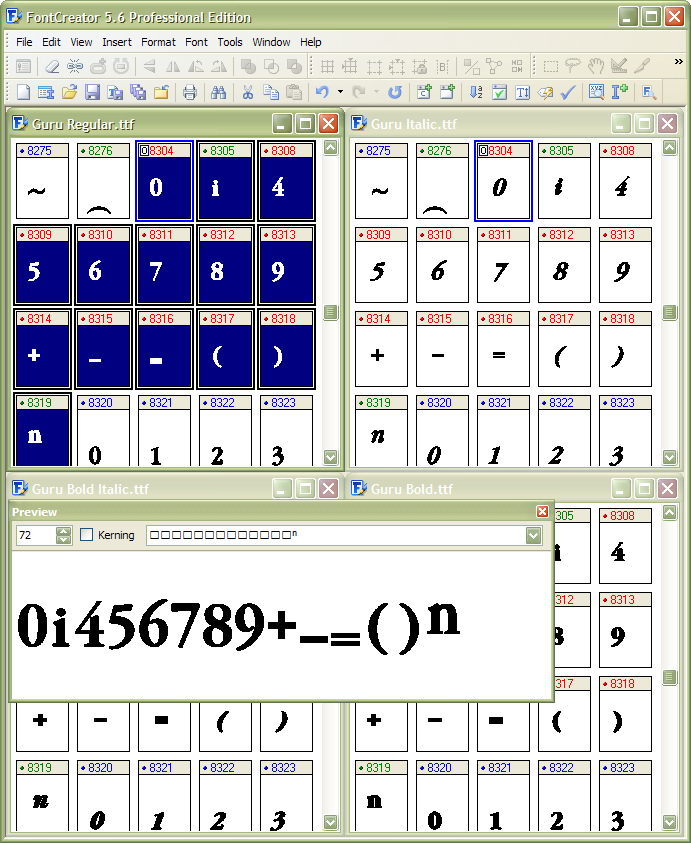Select the Knife tool icon
The width and height of the screenshot is (691, 843).
coord(642,67)
